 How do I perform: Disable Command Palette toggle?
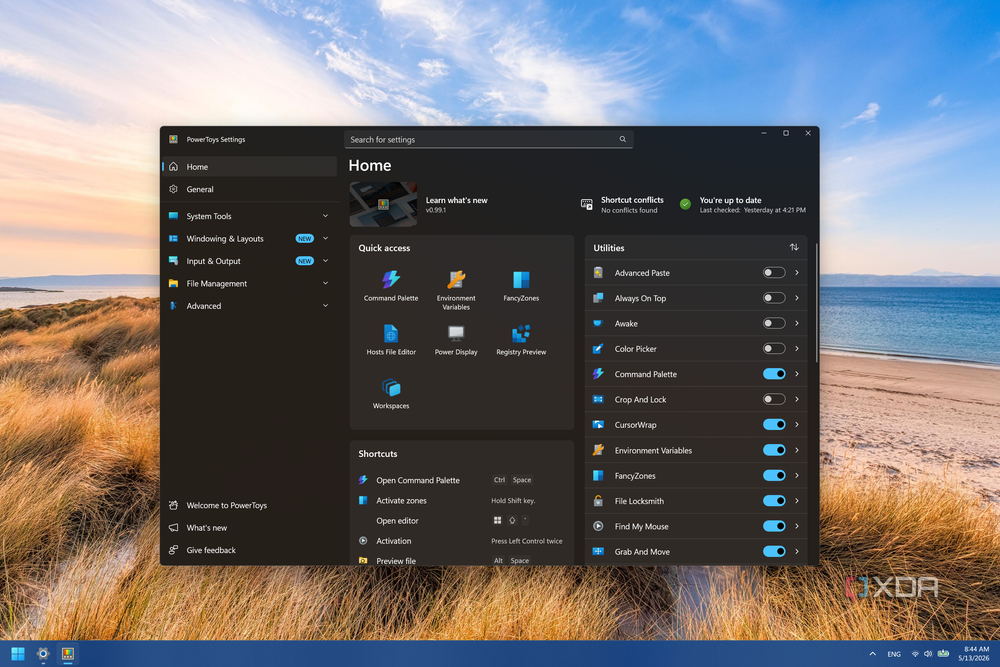[x=774, y=374]
